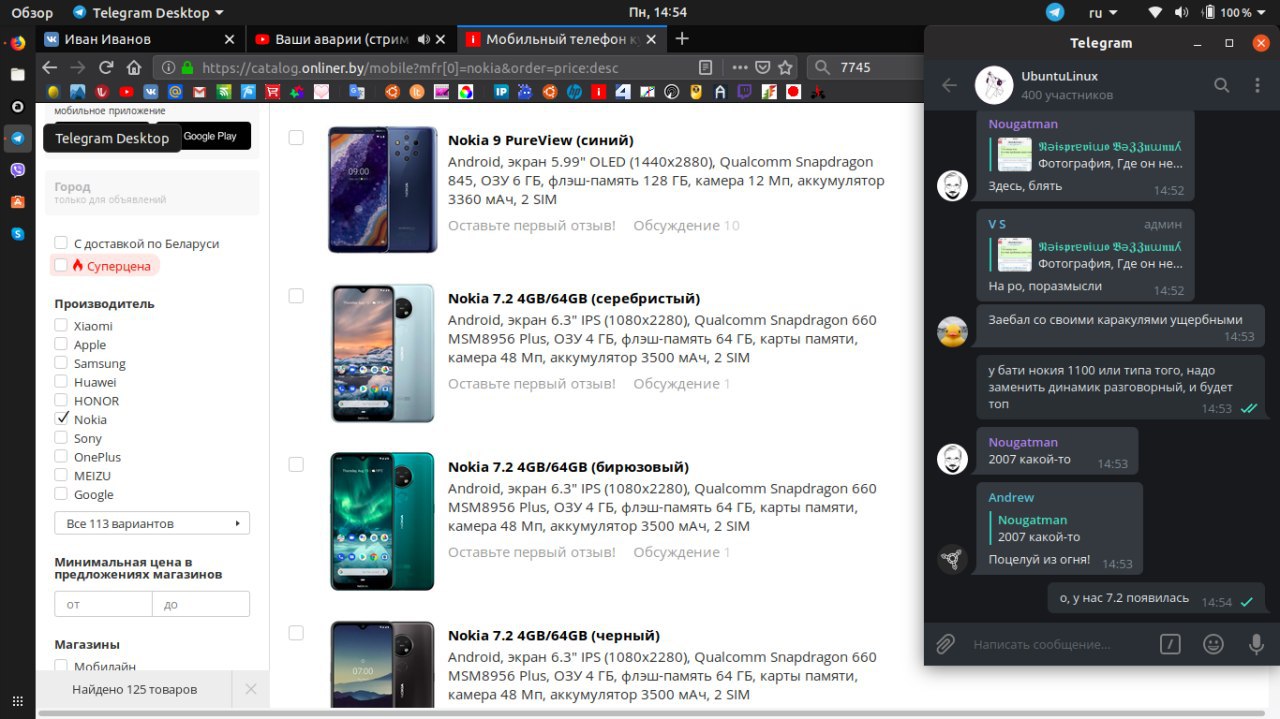Switch to the Иван Иванов tab
The height and width of the screenshot is (719, 1280).
pos(140,39)
